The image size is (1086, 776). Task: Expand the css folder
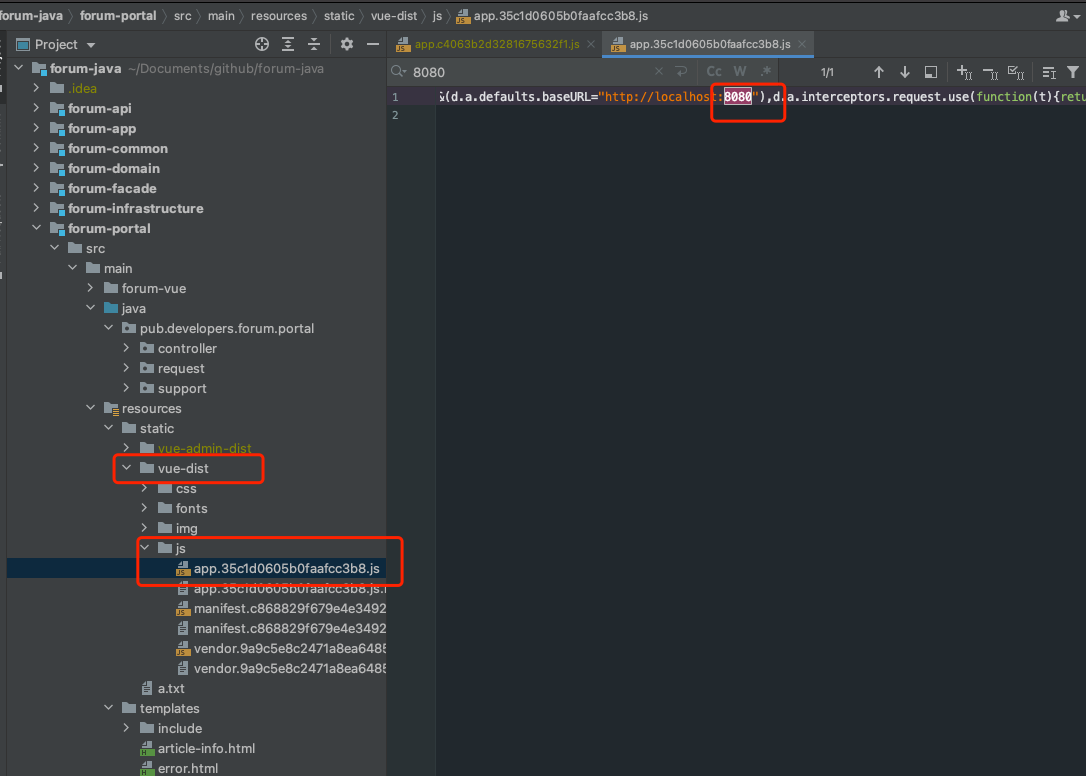click(x=144, y=488)
